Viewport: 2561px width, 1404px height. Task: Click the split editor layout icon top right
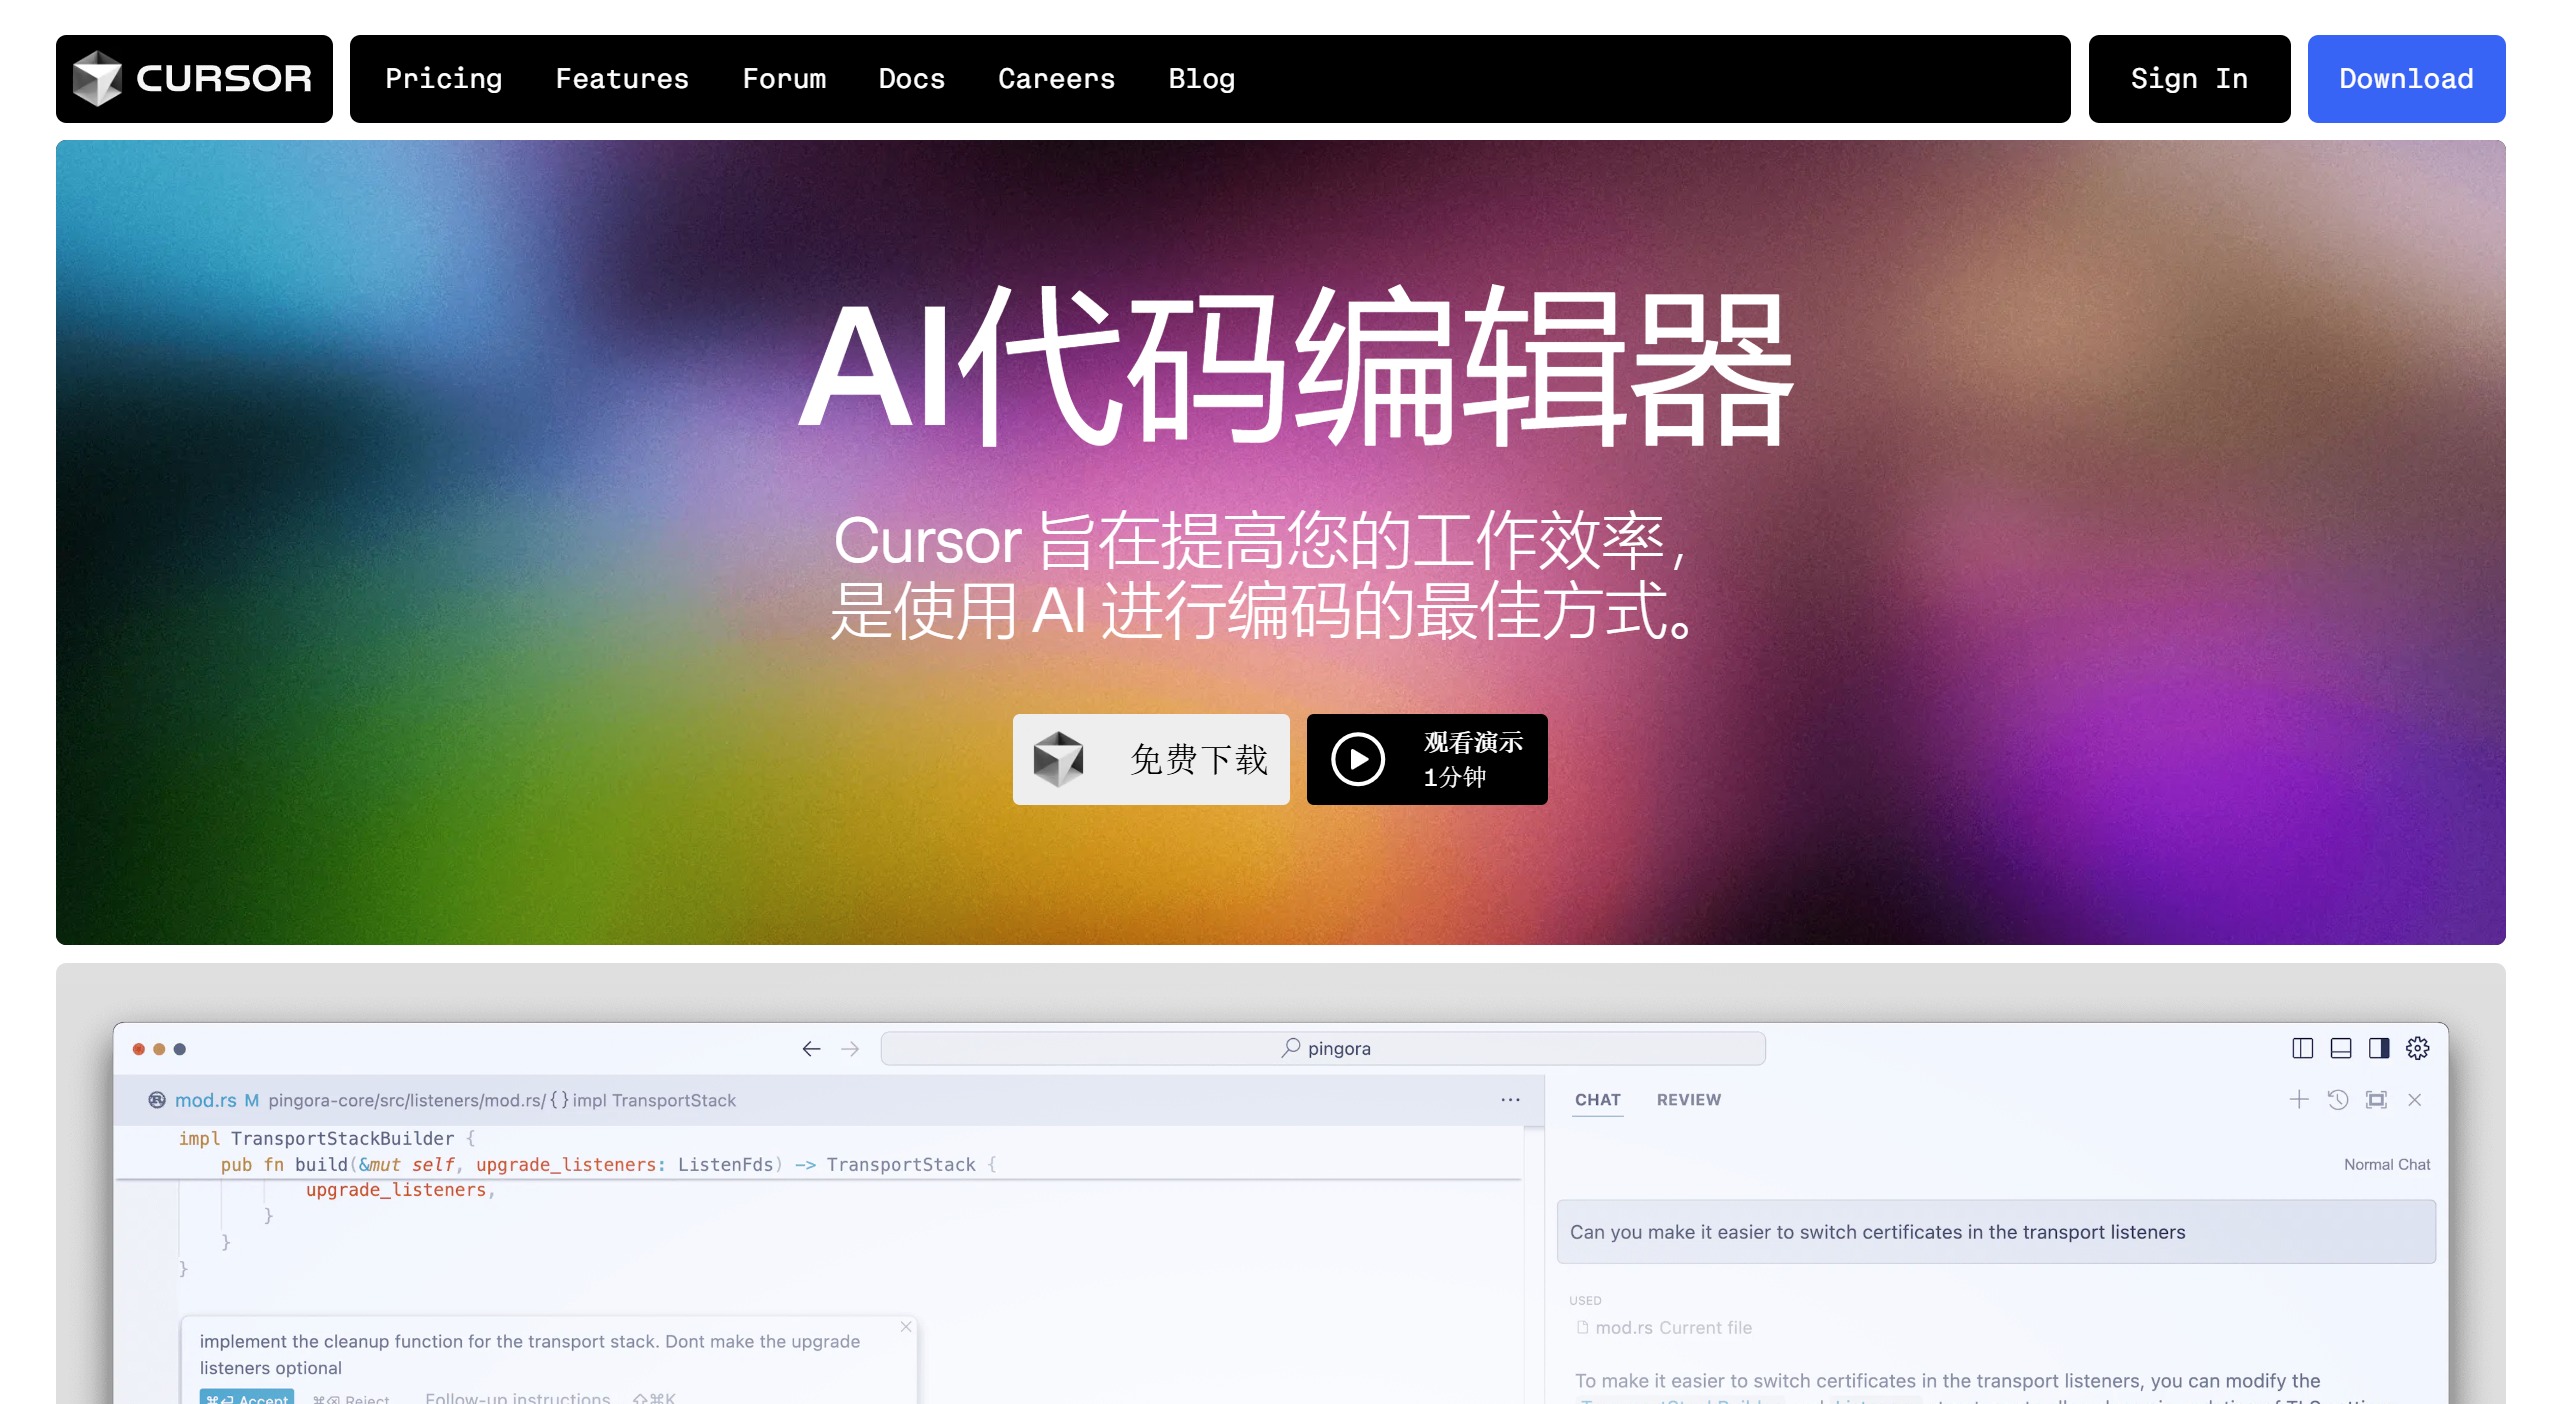(2302, 1048)
